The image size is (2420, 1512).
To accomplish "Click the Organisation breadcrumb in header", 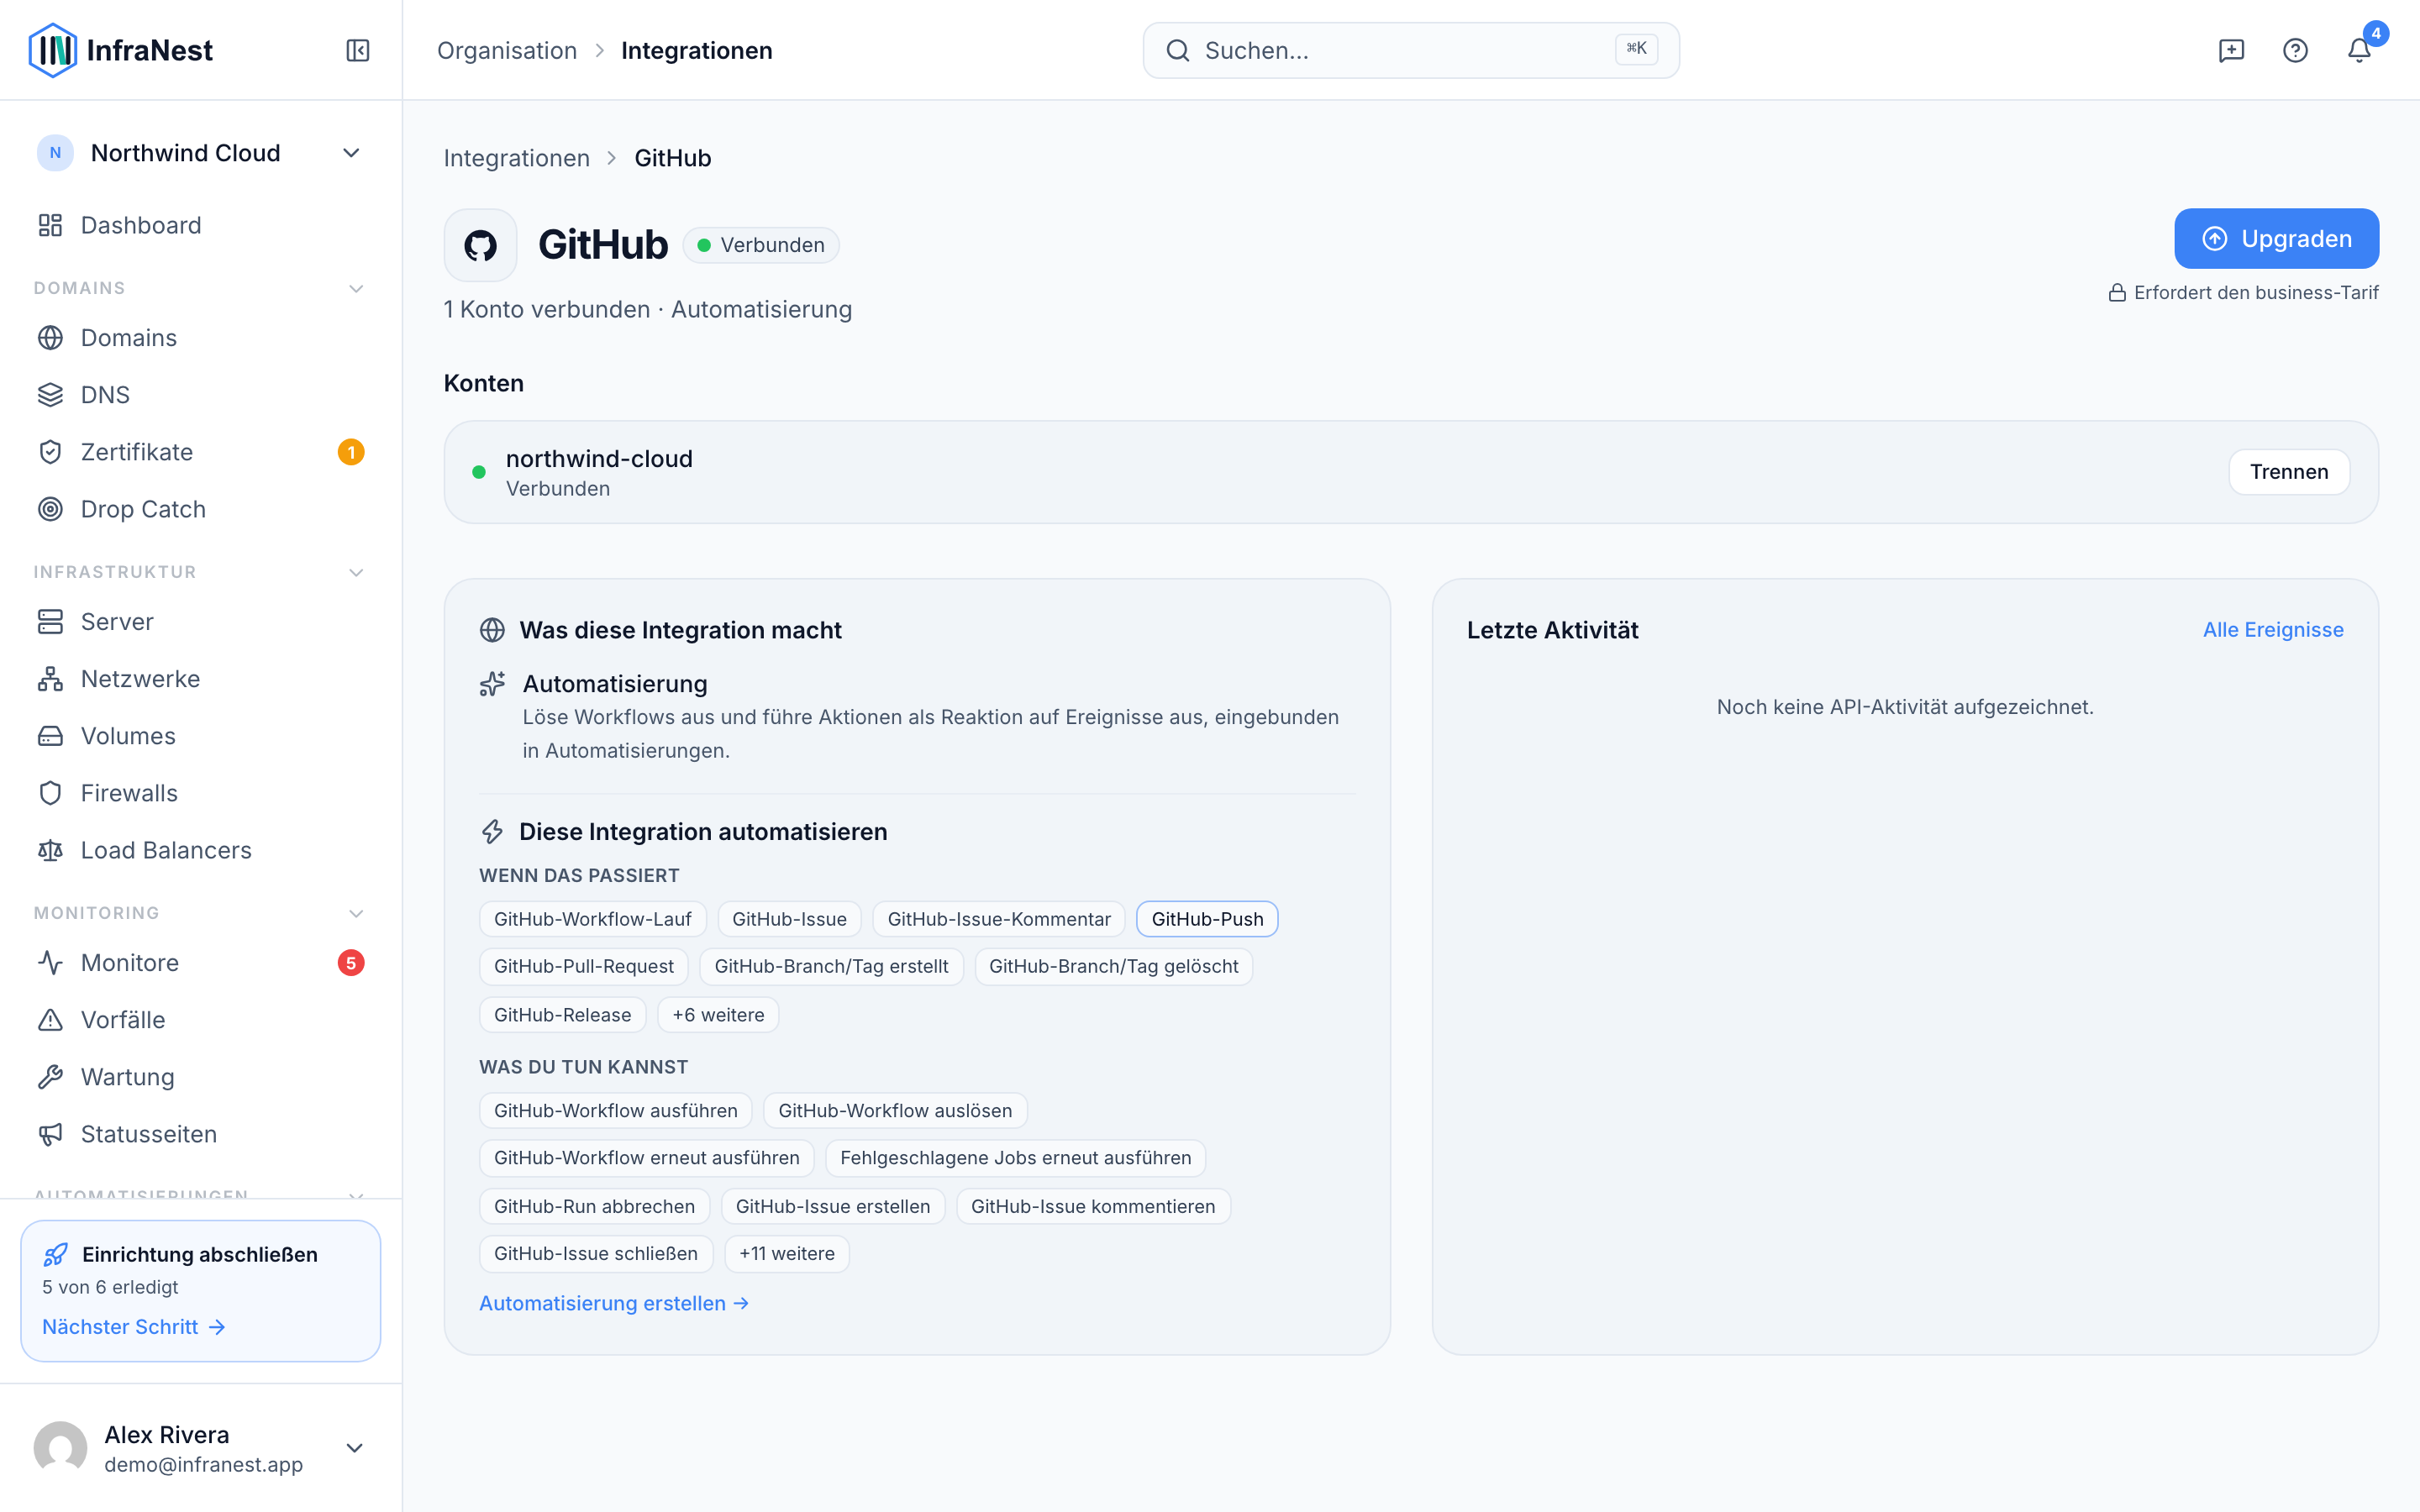I will 507,50.
